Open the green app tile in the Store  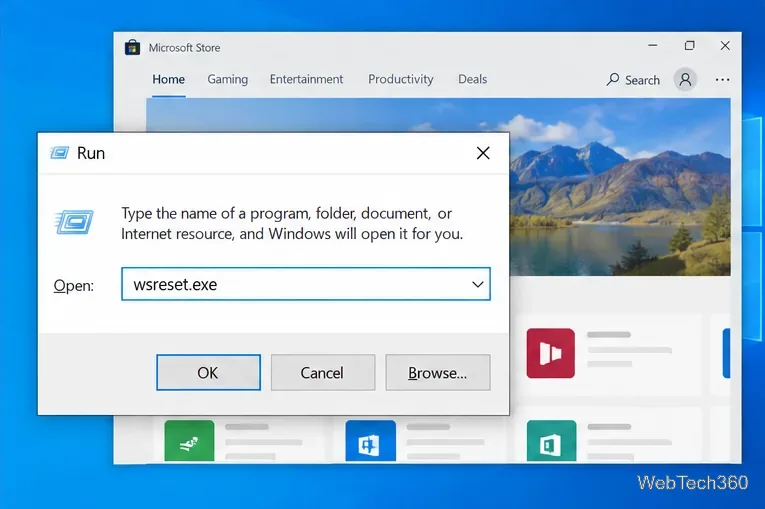tap(189, 441)
